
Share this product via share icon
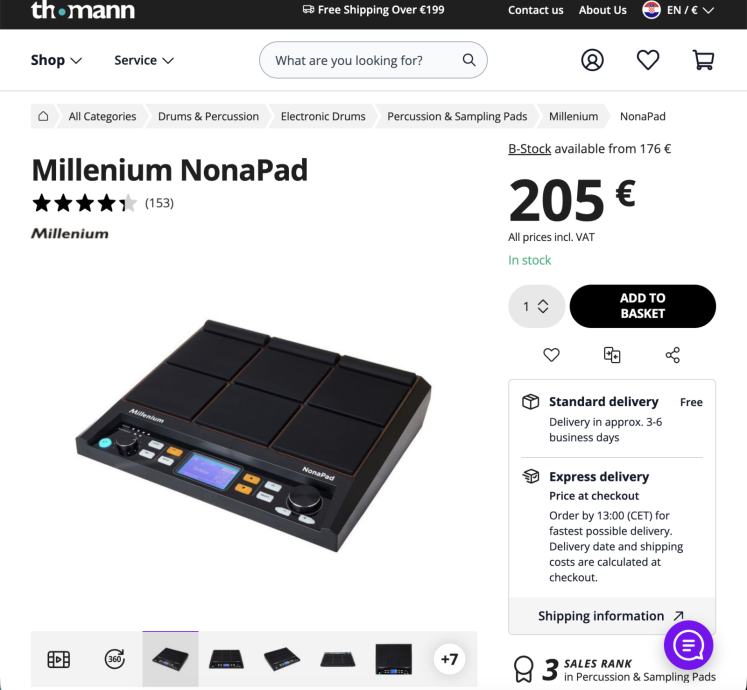pos(673,355)
